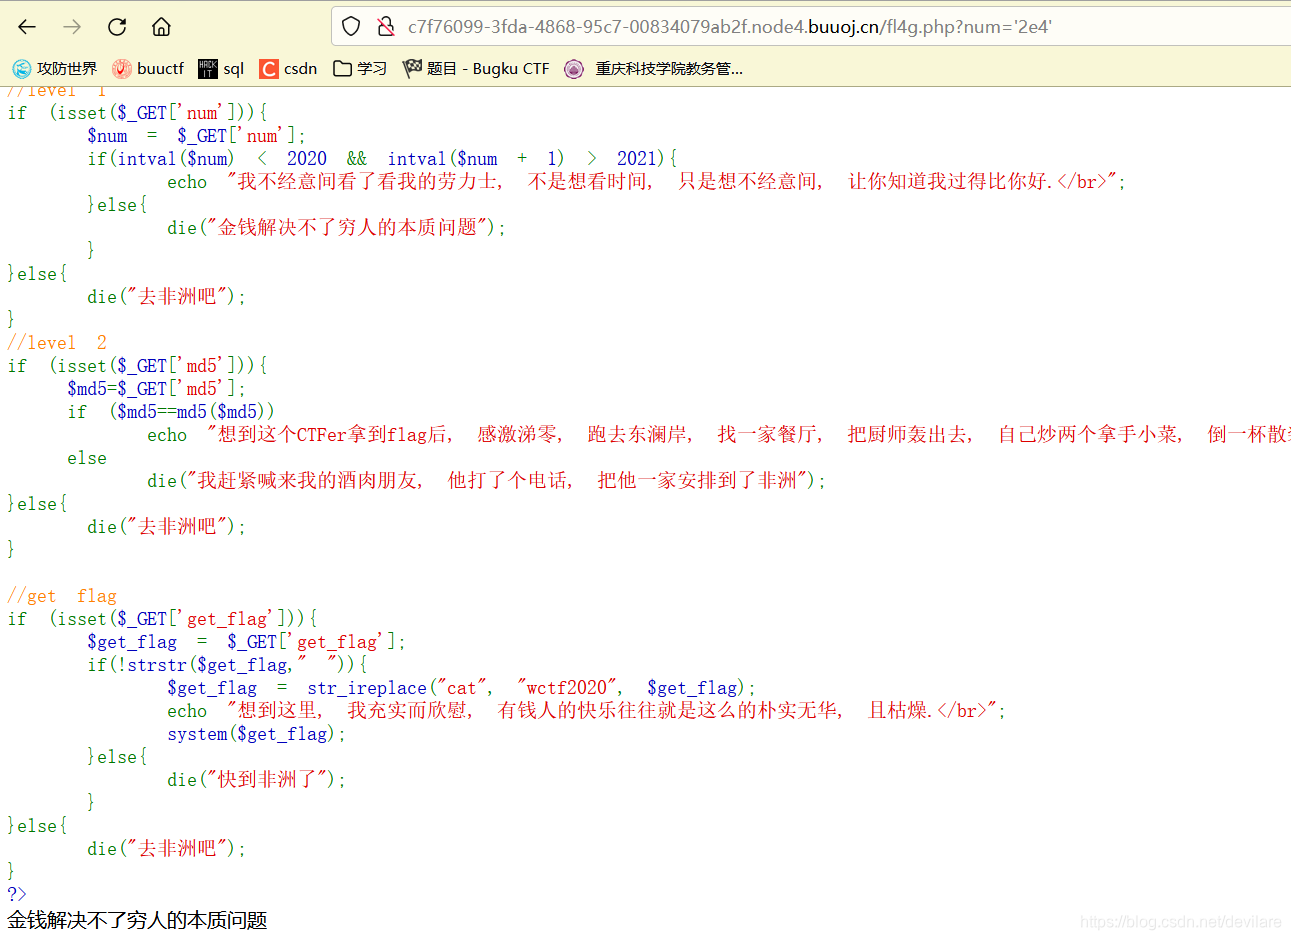
Task: Click the echo "想到这里, 我充实而欣慰" line
Action: tap(586, 710)
